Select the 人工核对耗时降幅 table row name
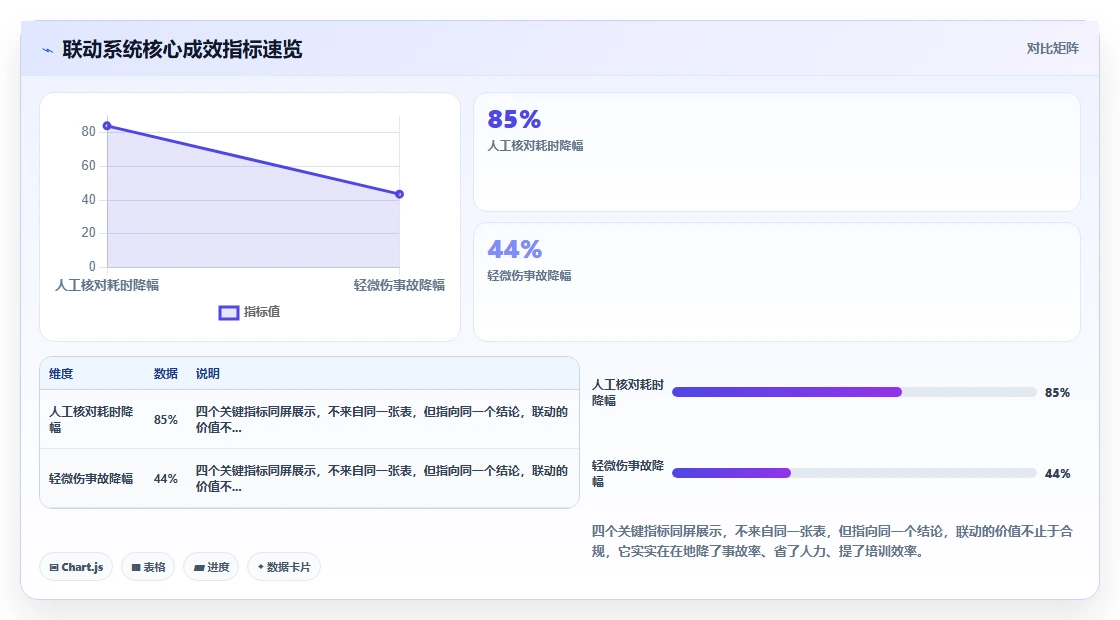The image size is (1120, 620). pos(91,419)
